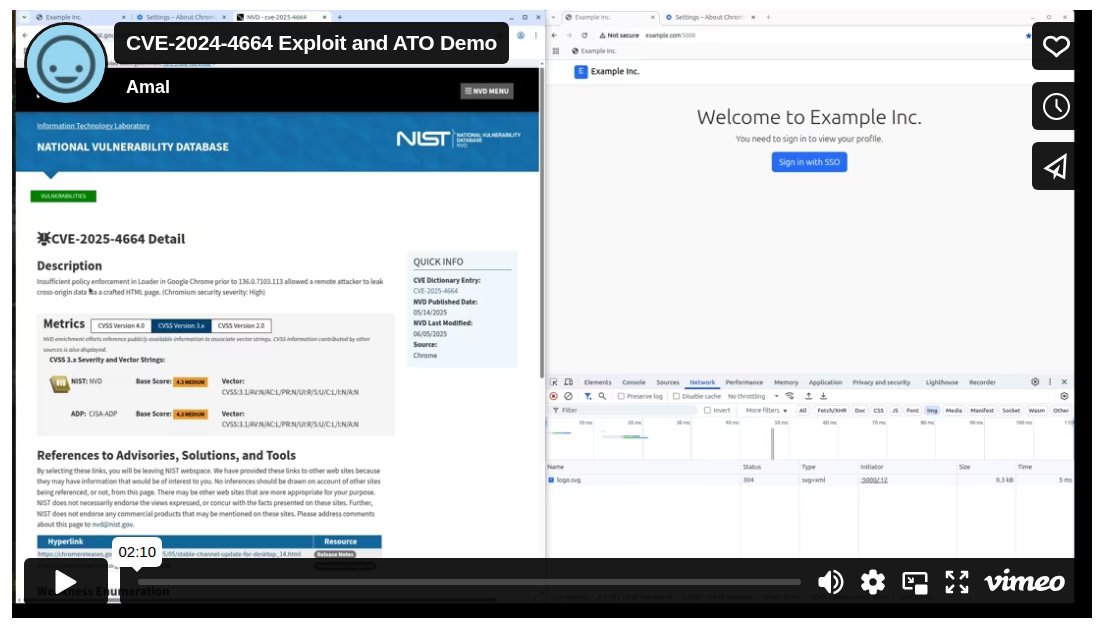Enable the Preserve log checkbox

(621, 396)
